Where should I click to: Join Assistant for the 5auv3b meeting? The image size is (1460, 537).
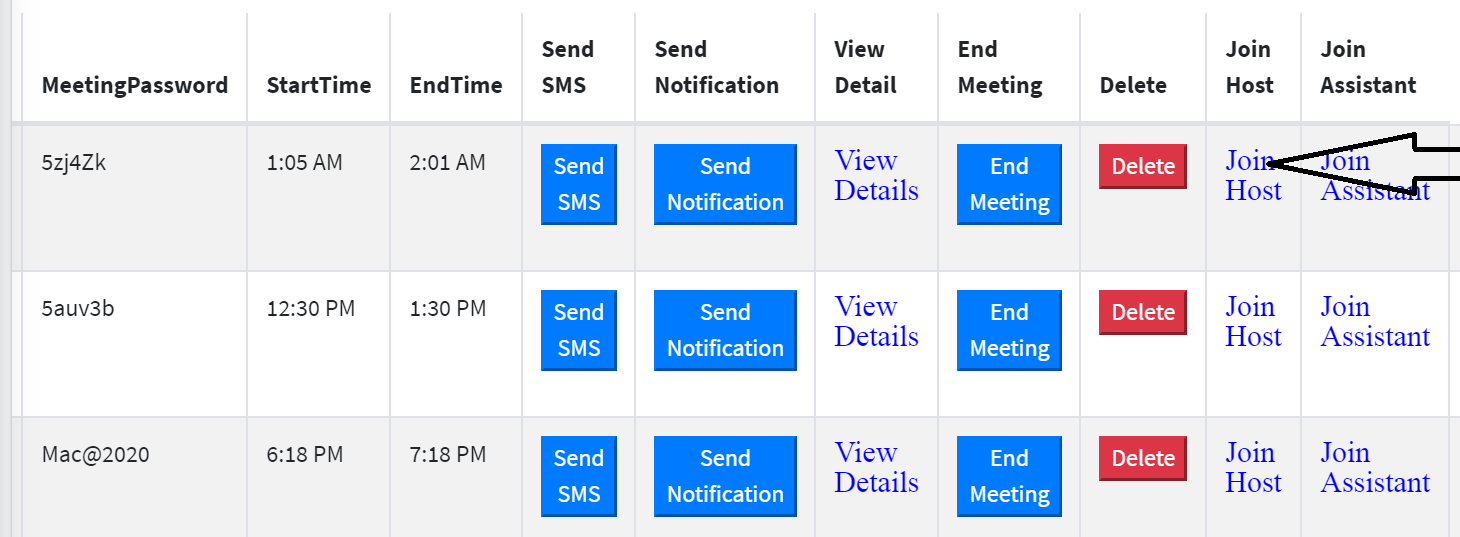click(x=1374, y=321)
